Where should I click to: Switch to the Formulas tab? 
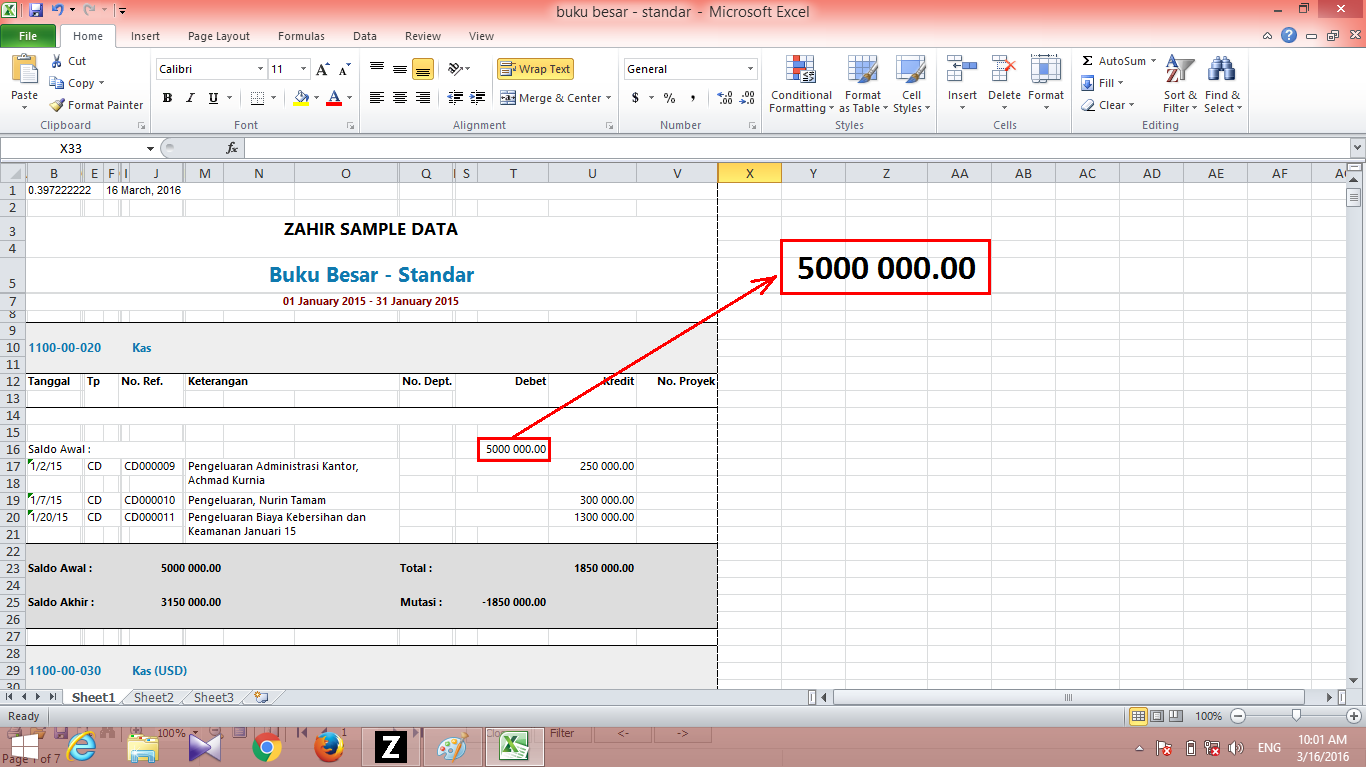(301, 36)
